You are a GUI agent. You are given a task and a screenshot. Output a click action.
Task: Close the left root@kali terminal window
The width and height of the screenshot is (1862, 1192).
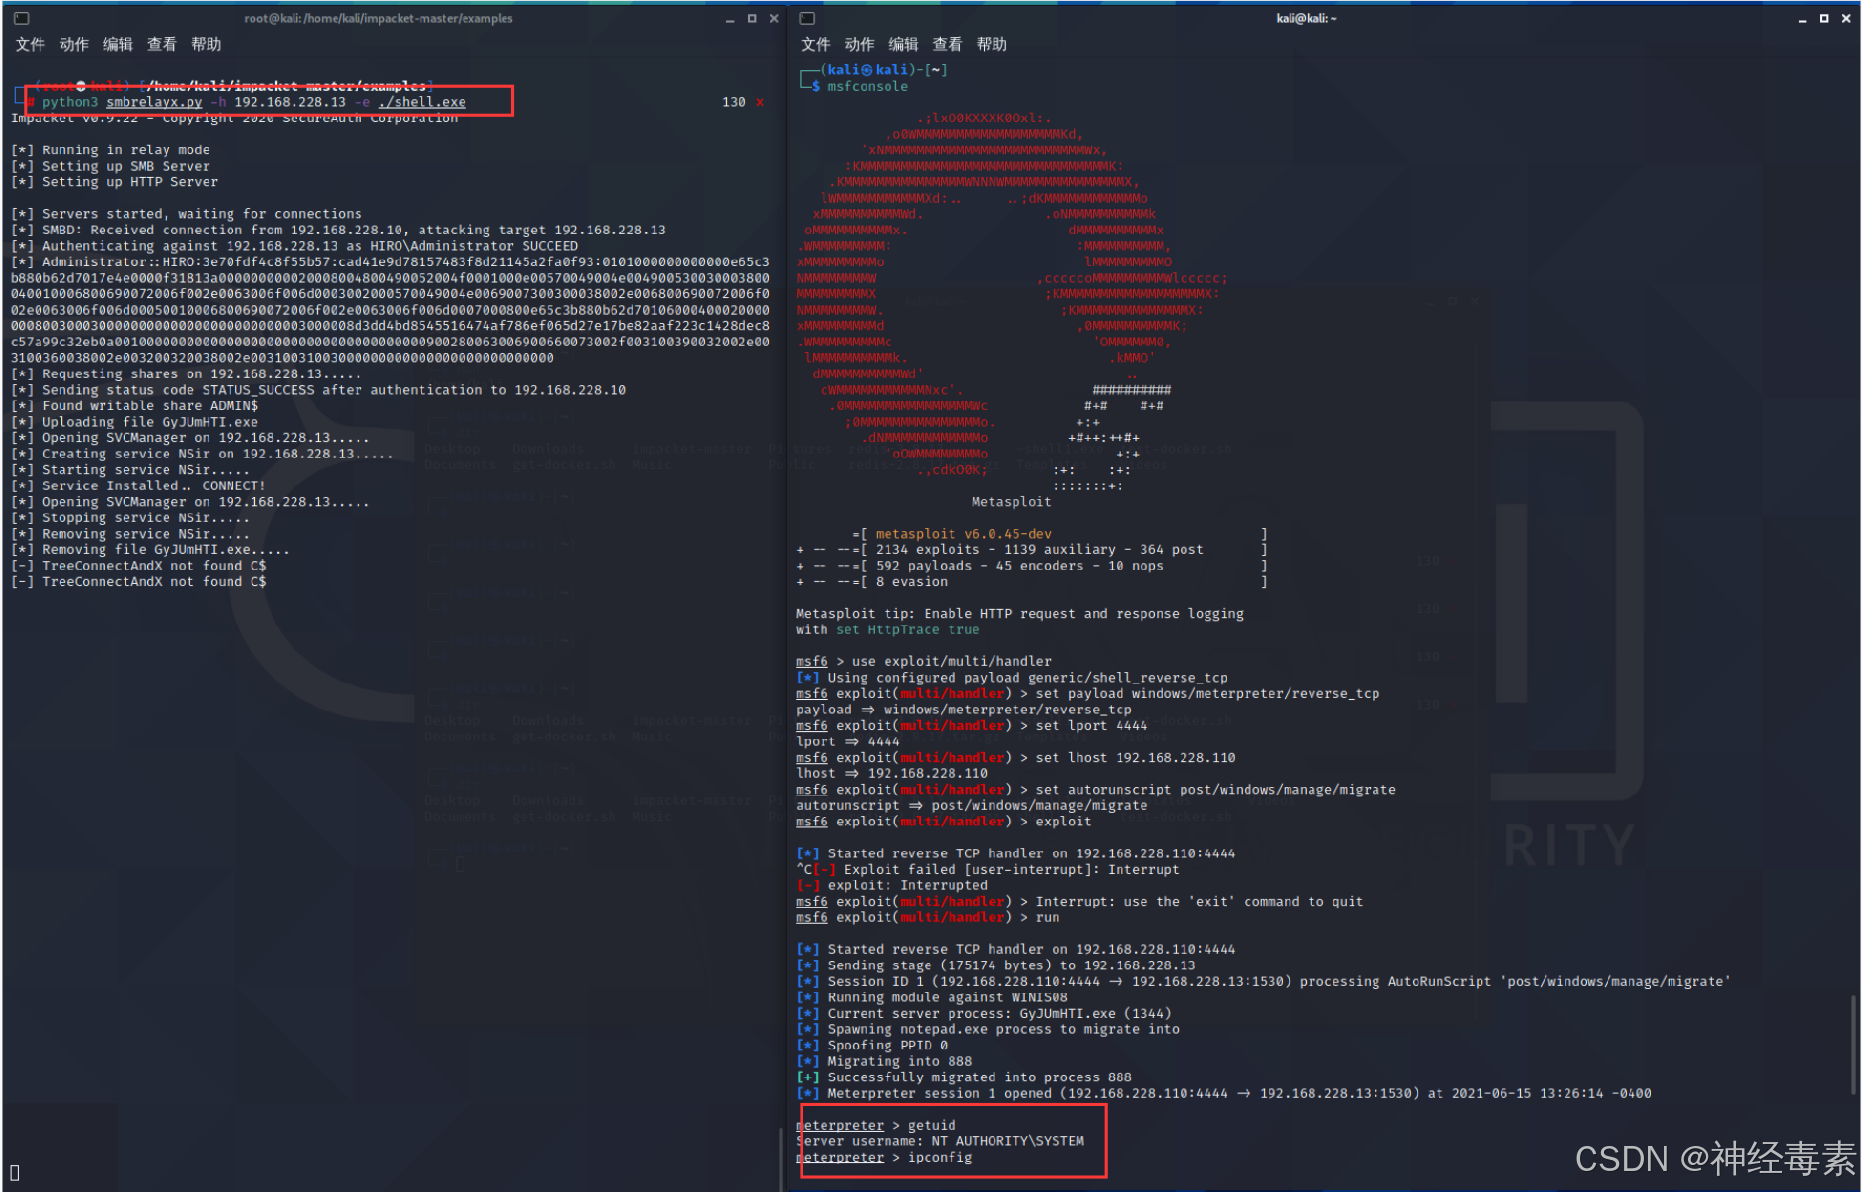tap(774, 18)
